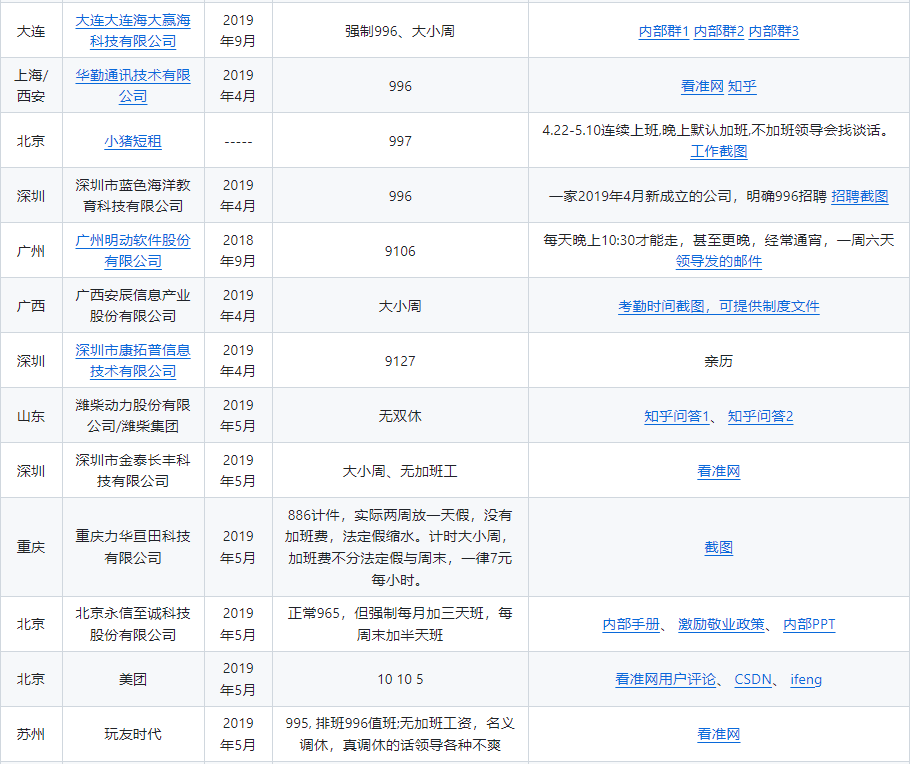
Task: Open 知乎问答2 link for 潍柴动力
Action: point(760,416)
